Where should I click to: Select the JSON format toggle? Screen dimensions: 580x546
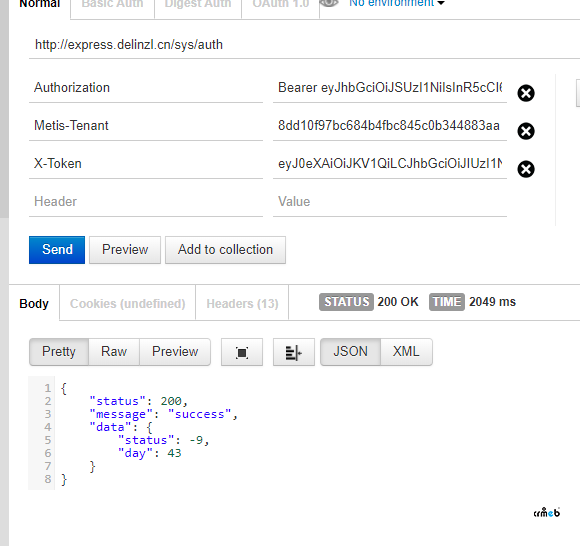coord(350,352)
